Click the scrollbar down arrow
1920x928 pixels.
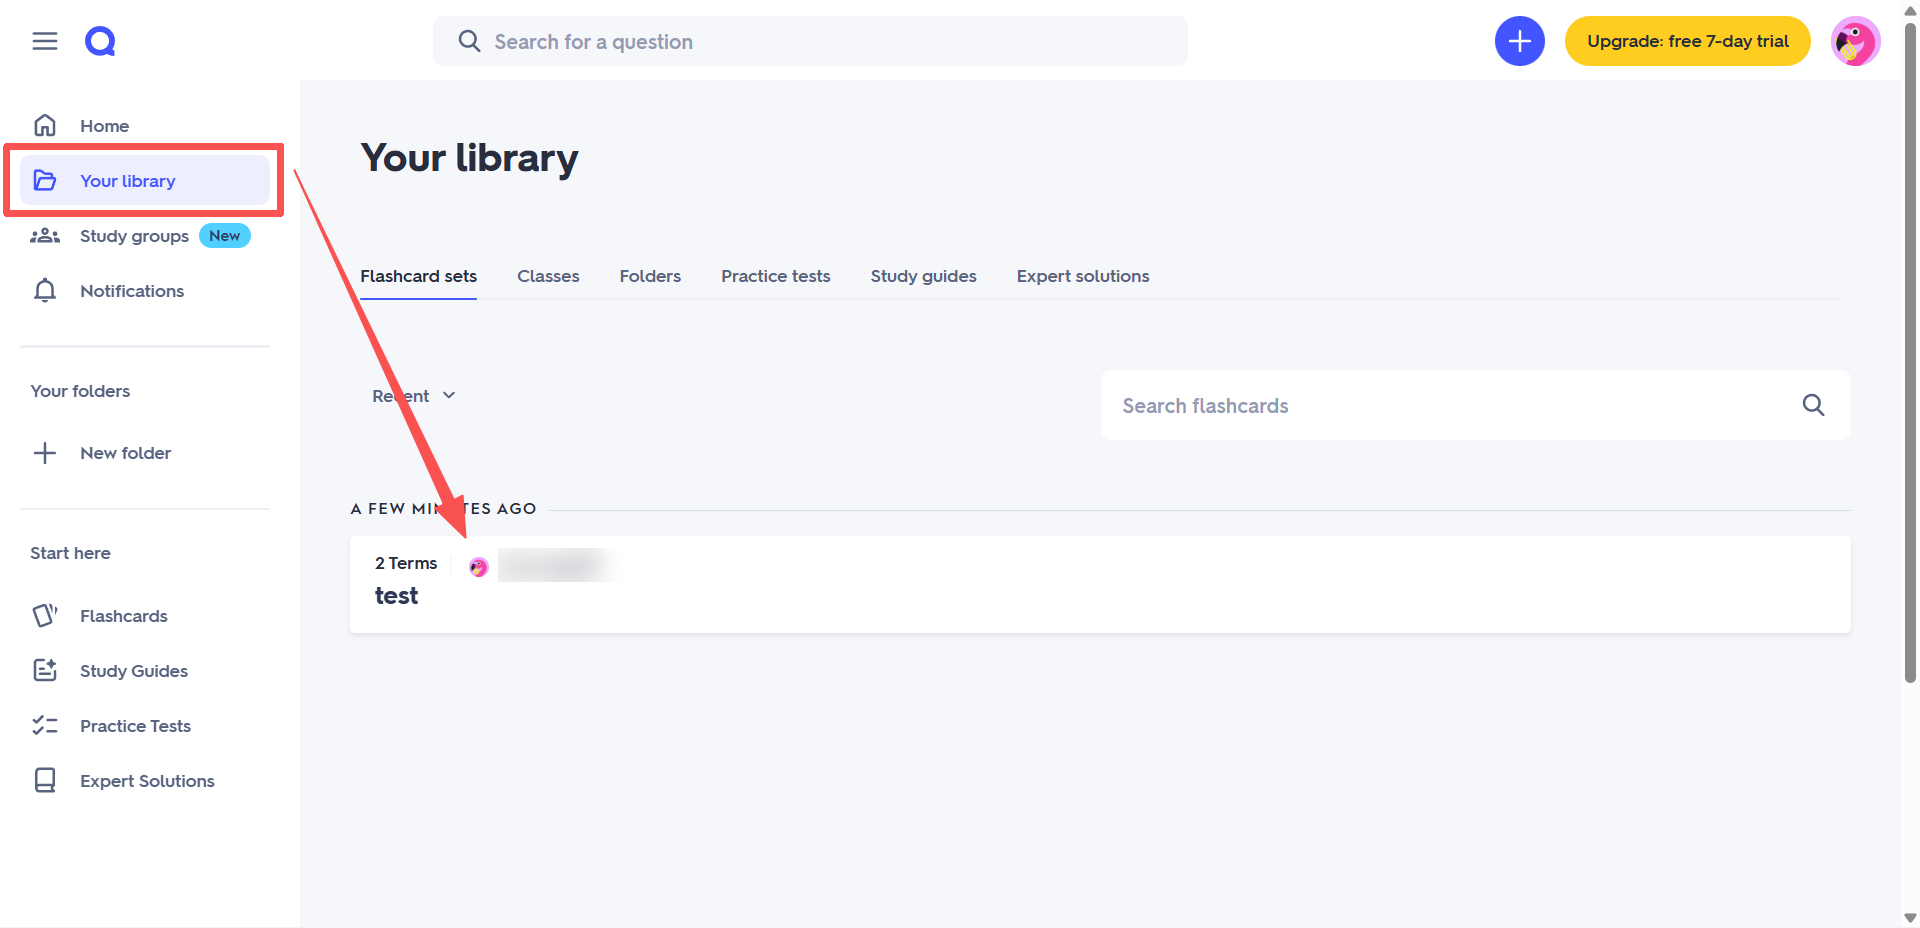click(x=1910, y=918)
